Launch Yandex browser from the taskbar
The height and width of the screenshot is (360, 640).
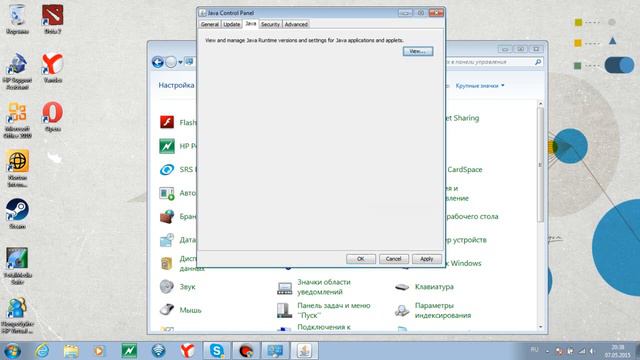pos(187,351)
